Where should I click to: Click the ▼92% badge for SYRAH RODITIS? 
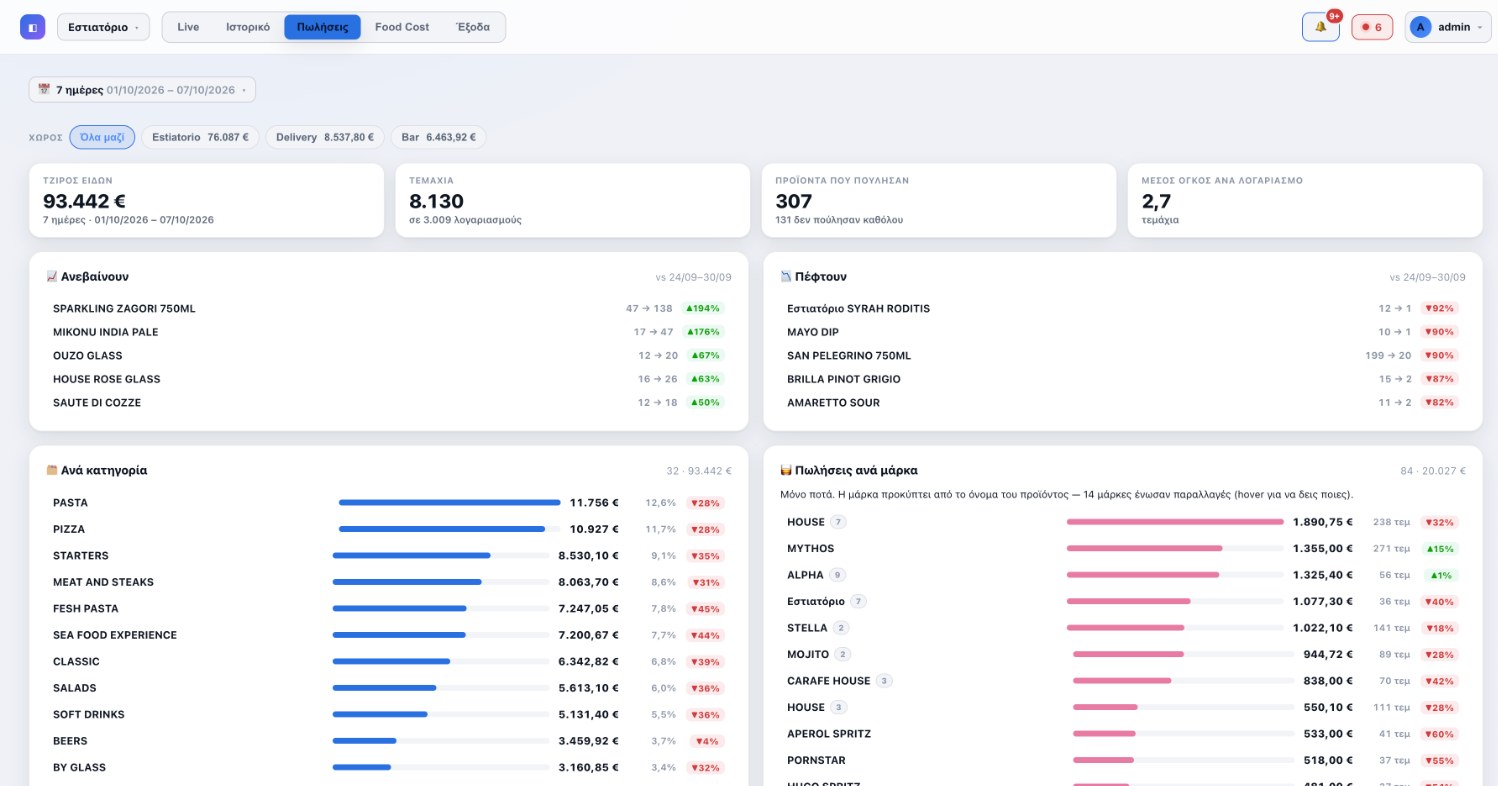(1440, 308)
